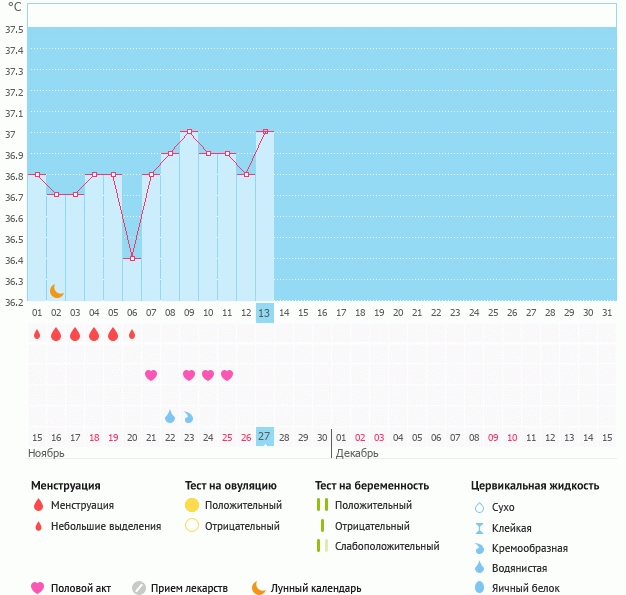Click the 'Прием лекарств' pill icon
The height and width of the screenshot is (595, 626).
coord(139,588)
